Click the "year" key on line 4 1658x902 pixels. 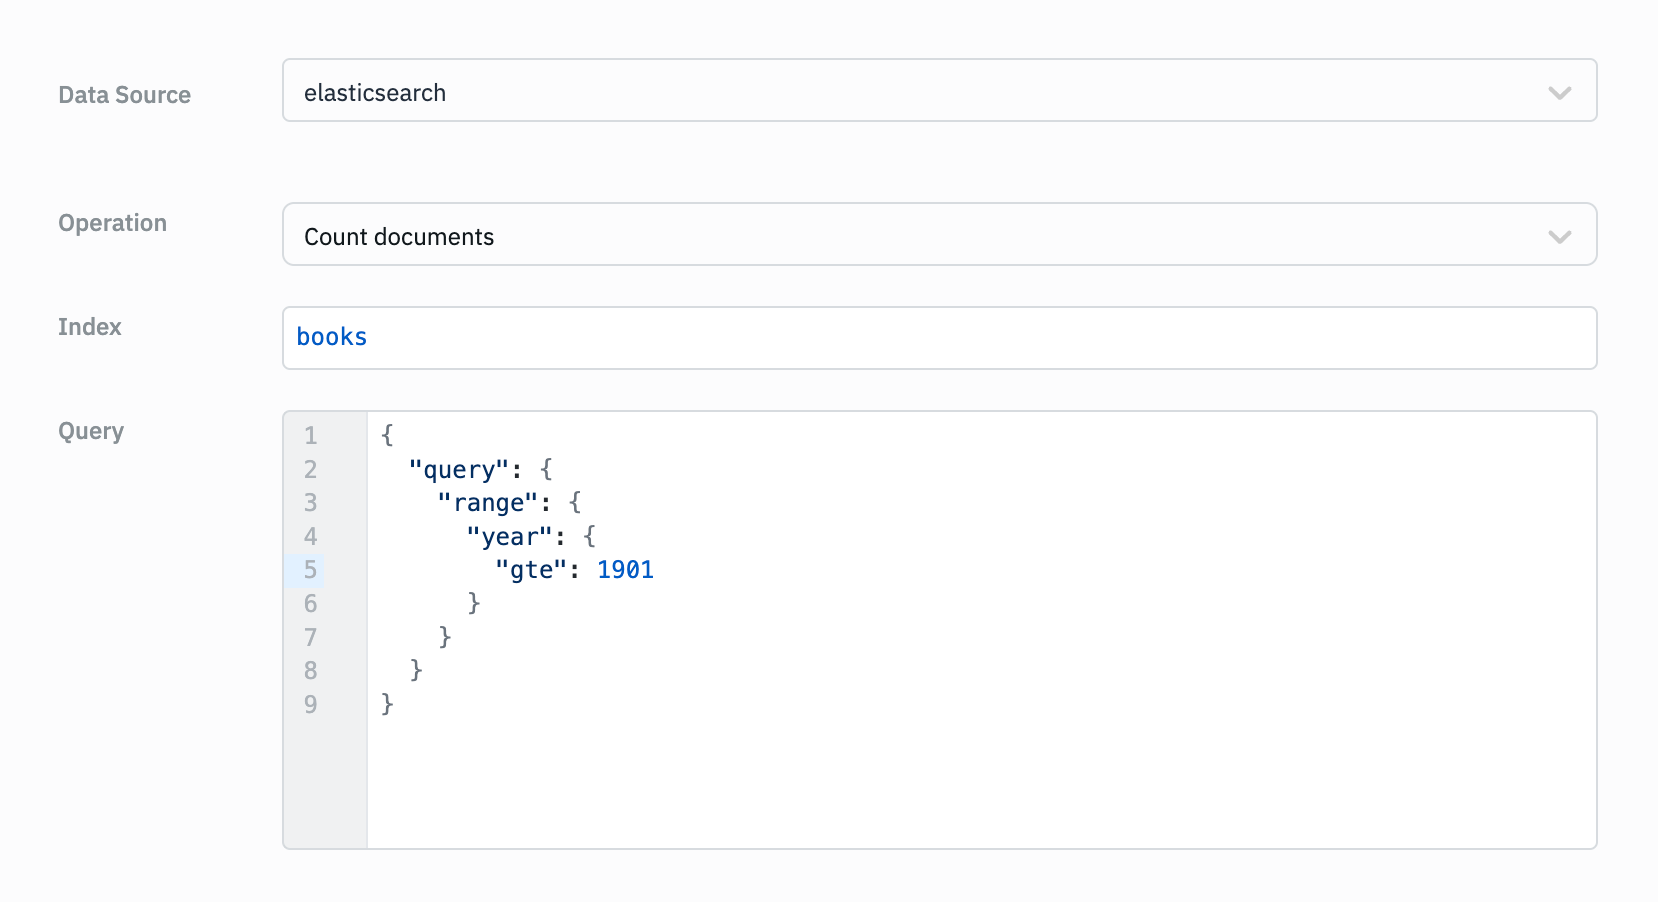pos(509,537)
